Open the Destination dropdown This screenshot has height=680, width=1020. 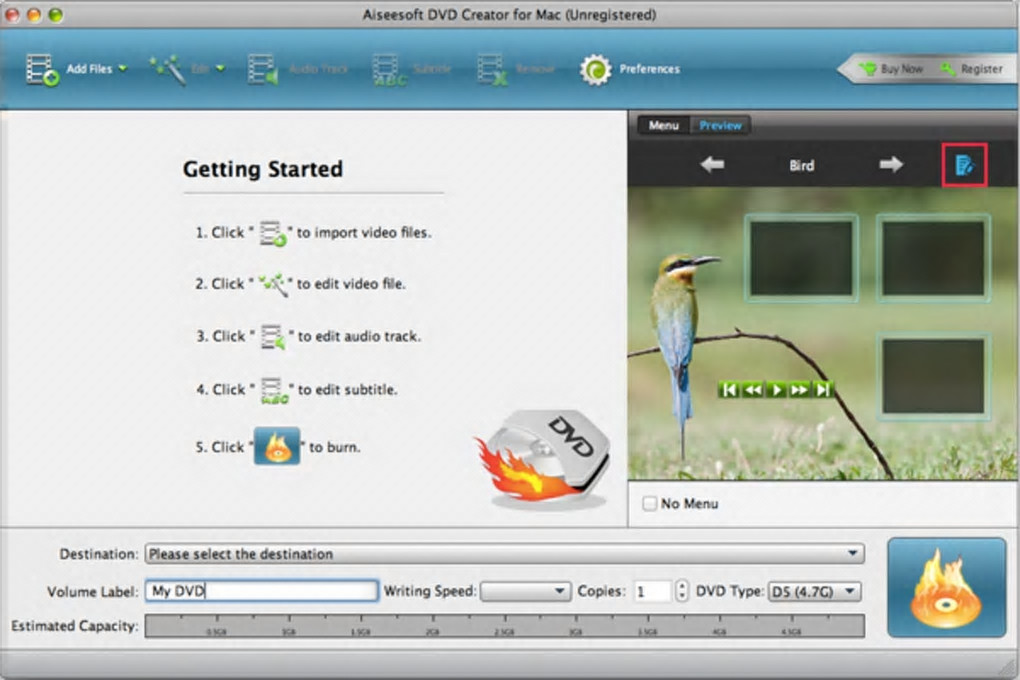point(504,554)
